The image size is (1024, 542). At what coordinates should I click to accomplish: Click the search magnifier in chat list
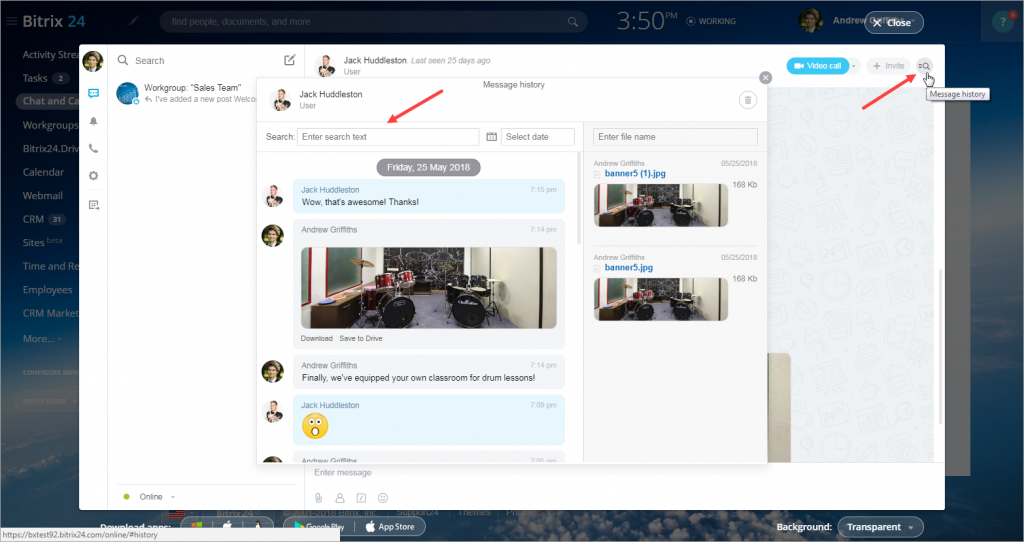pos(123,60)
